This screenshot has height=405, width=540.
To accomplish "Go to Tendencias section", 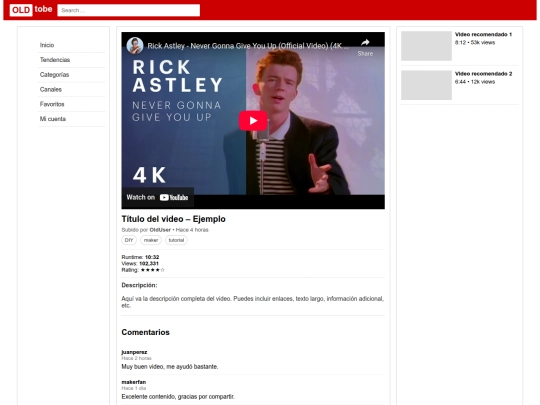I will pyautogui.click(x=55, y=60).
